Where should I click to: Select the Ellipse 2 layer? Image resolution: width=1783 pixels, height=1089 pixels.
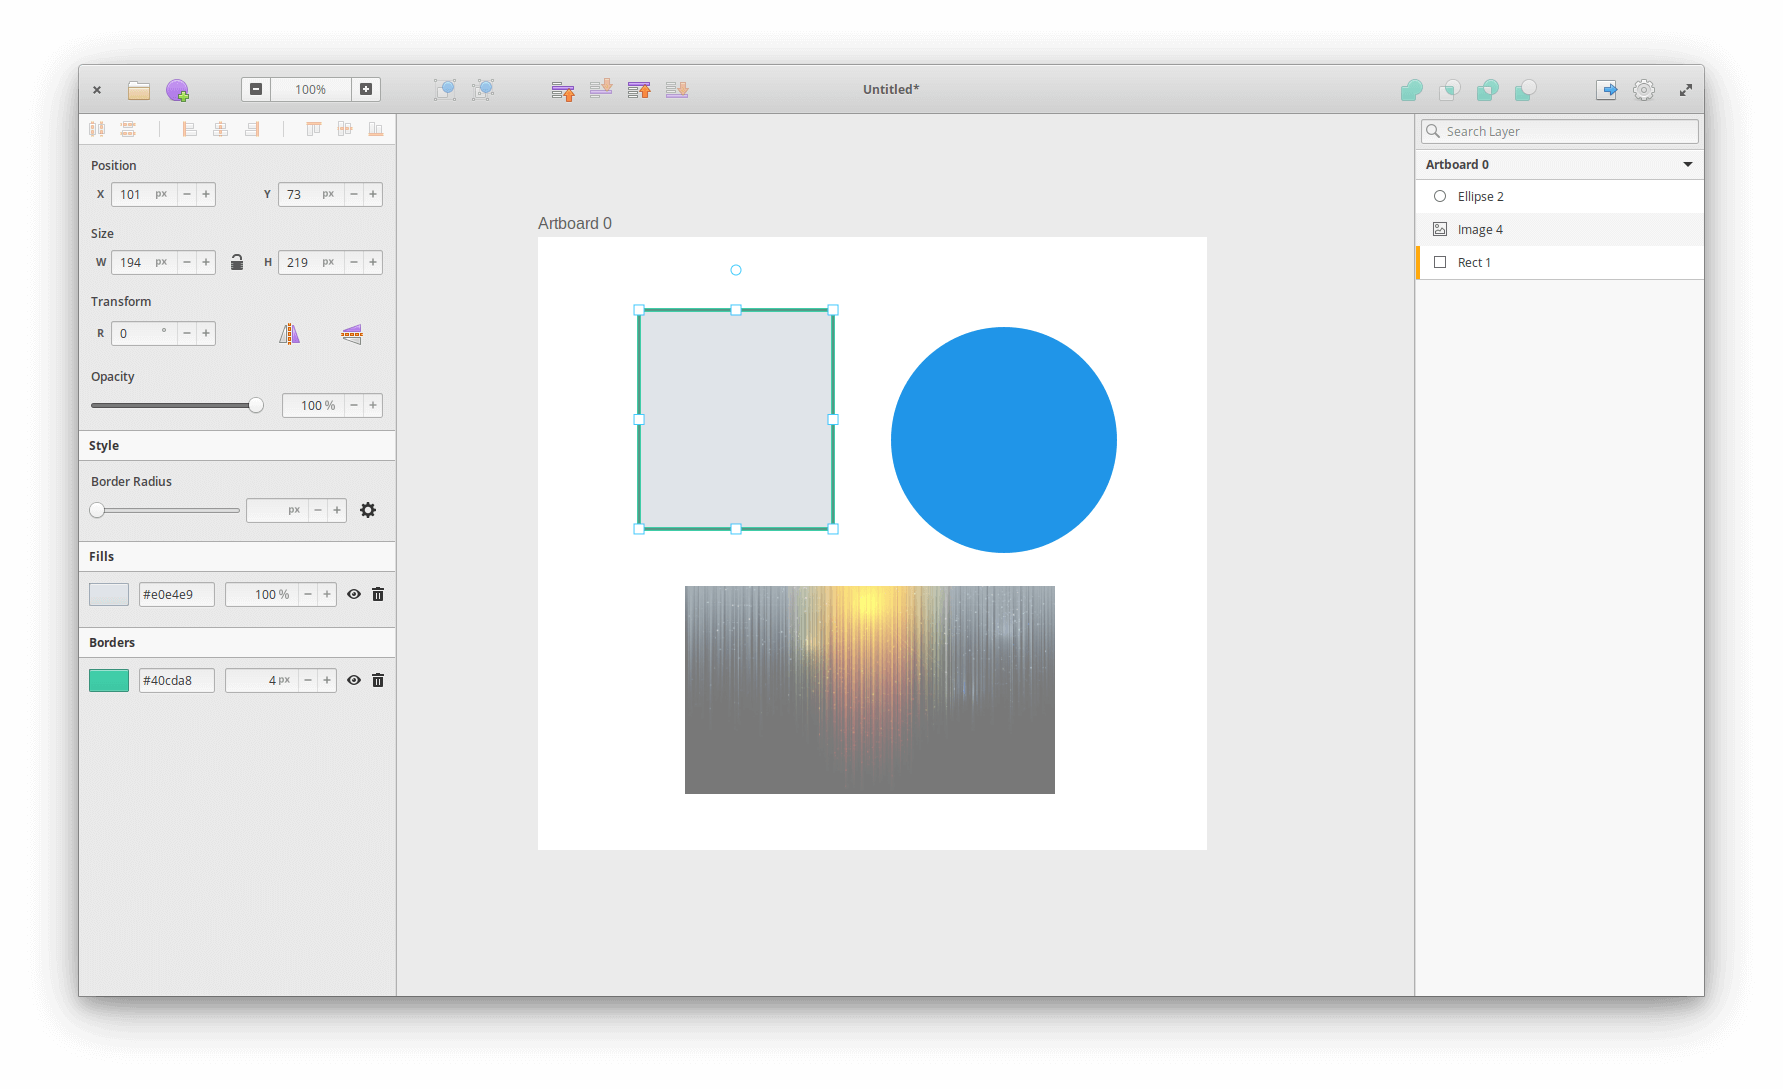tap(1481, 196)
